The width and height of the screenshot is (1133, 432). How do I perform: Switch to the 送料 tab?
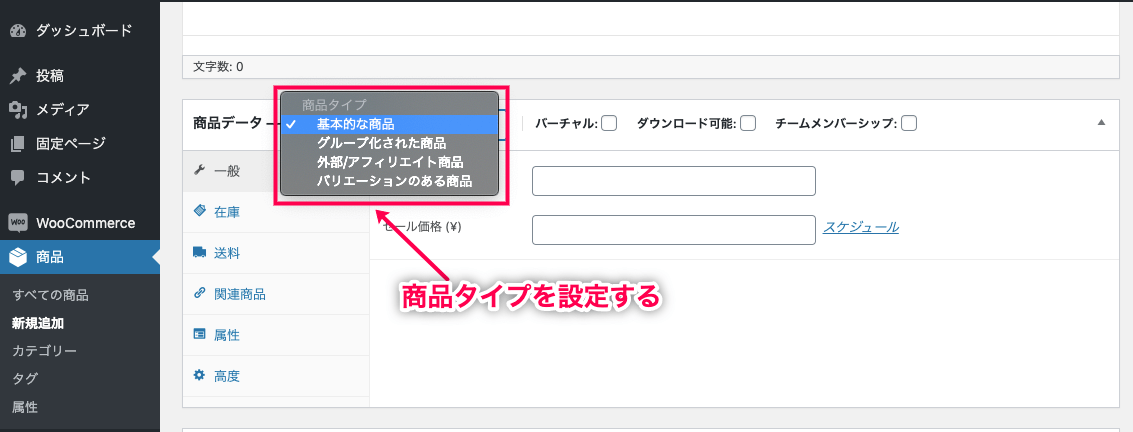coord(276,253)
